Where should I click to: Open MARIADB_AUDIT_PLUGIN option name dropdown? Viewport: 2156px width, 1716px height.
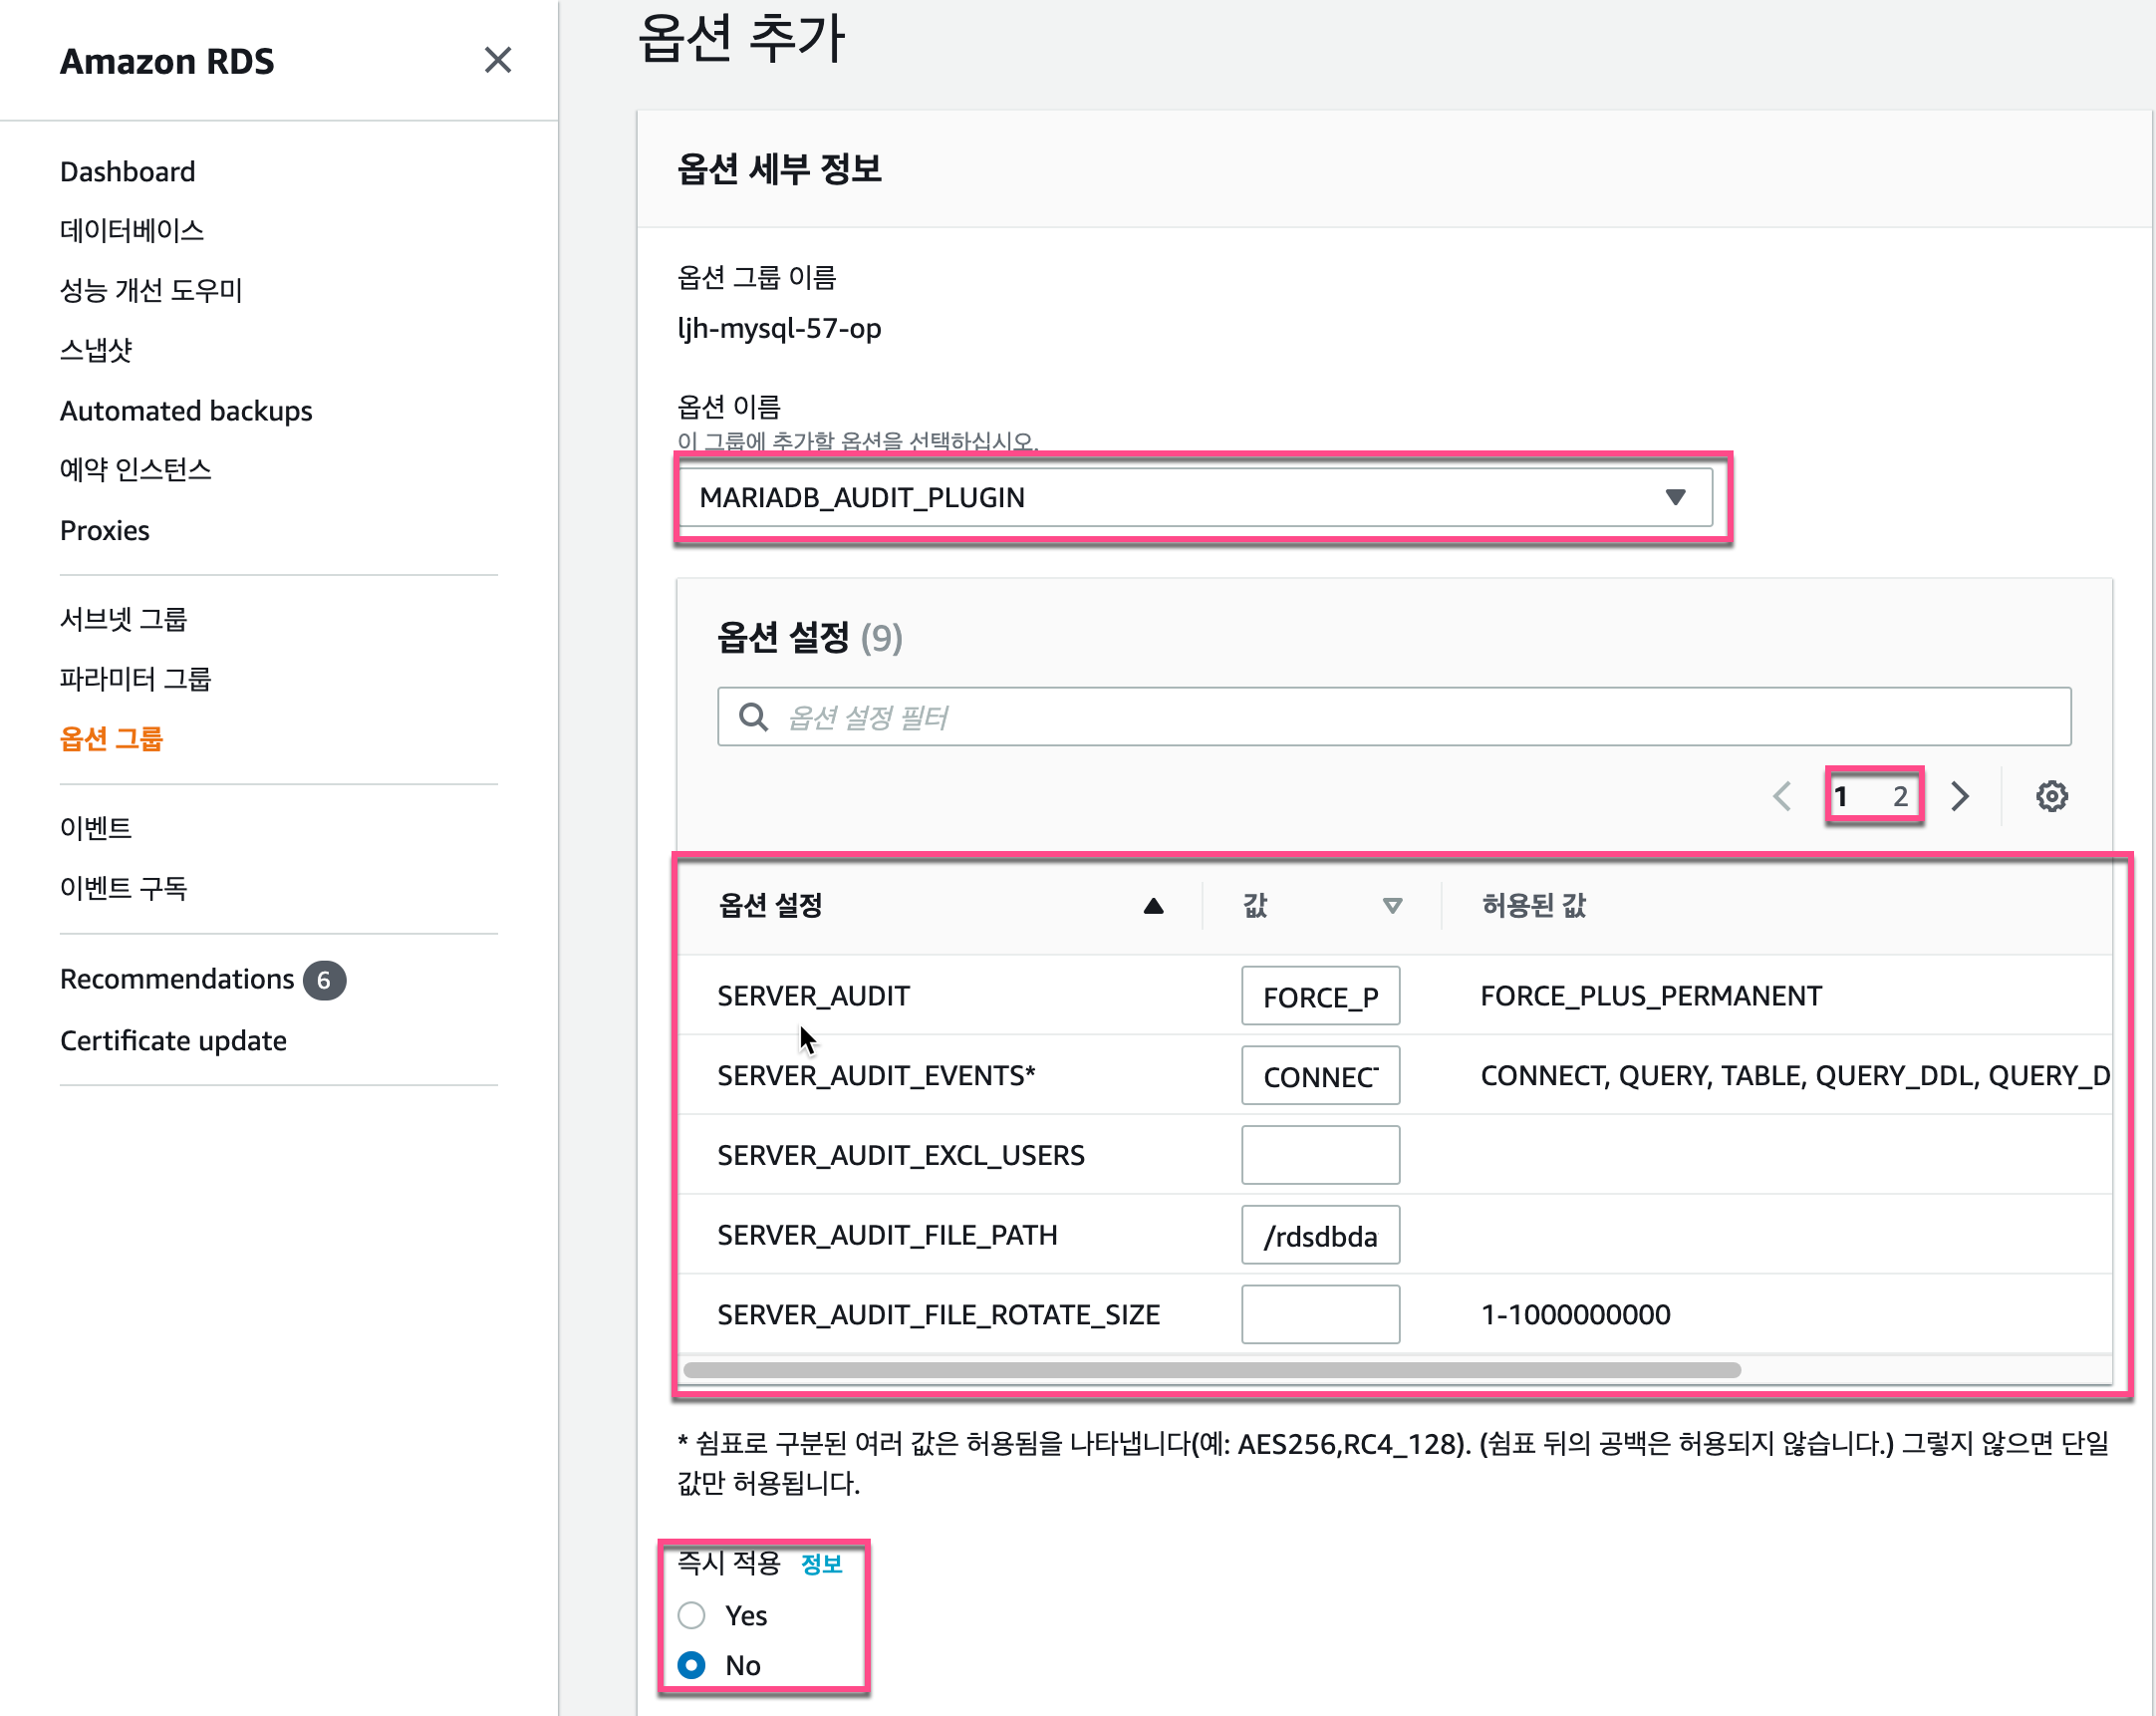(1194, 497)
